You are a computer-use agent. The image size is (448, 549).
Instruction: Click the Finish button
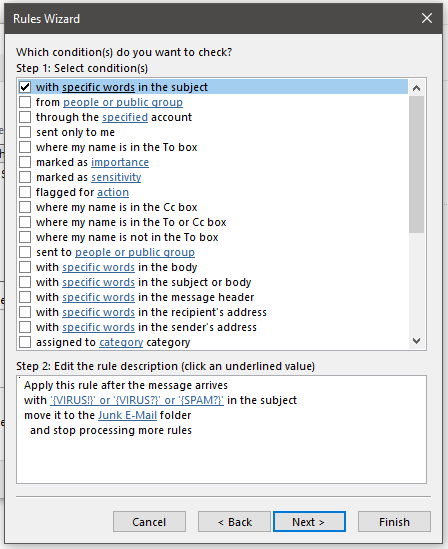pos(394,522)
